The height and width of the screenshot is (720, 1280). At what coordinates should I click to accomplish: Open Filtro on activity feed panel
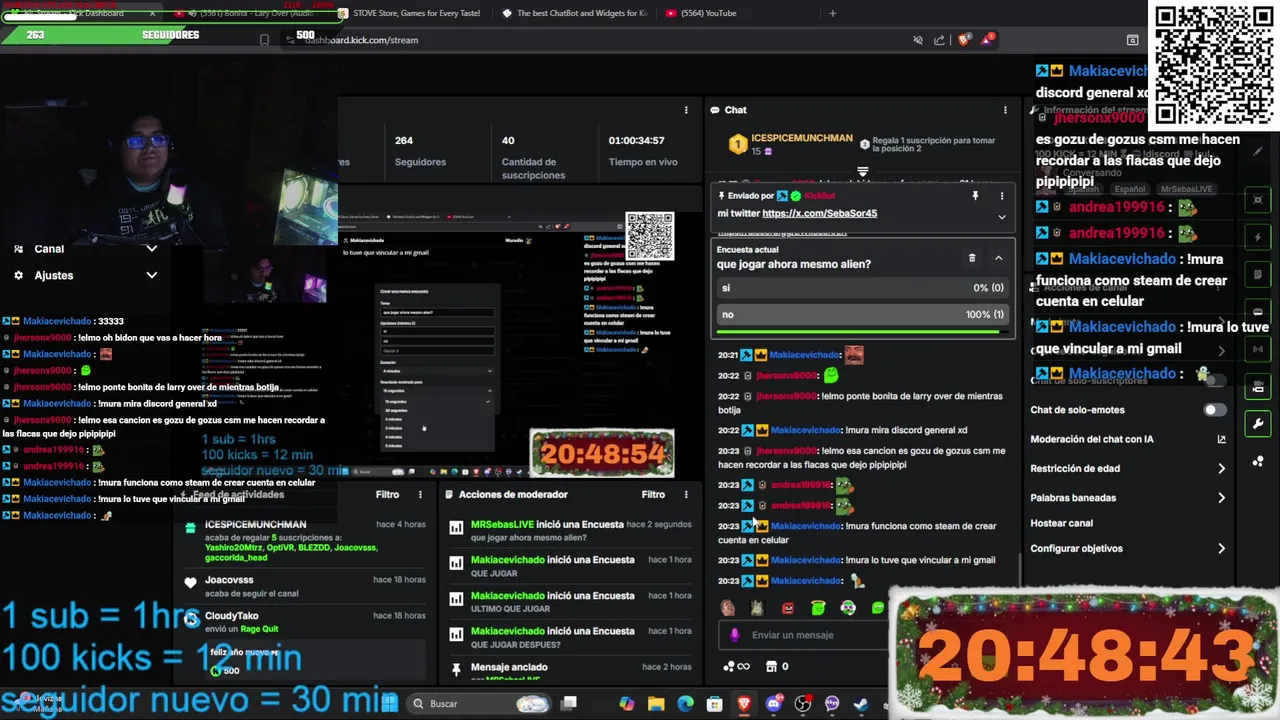387,494
